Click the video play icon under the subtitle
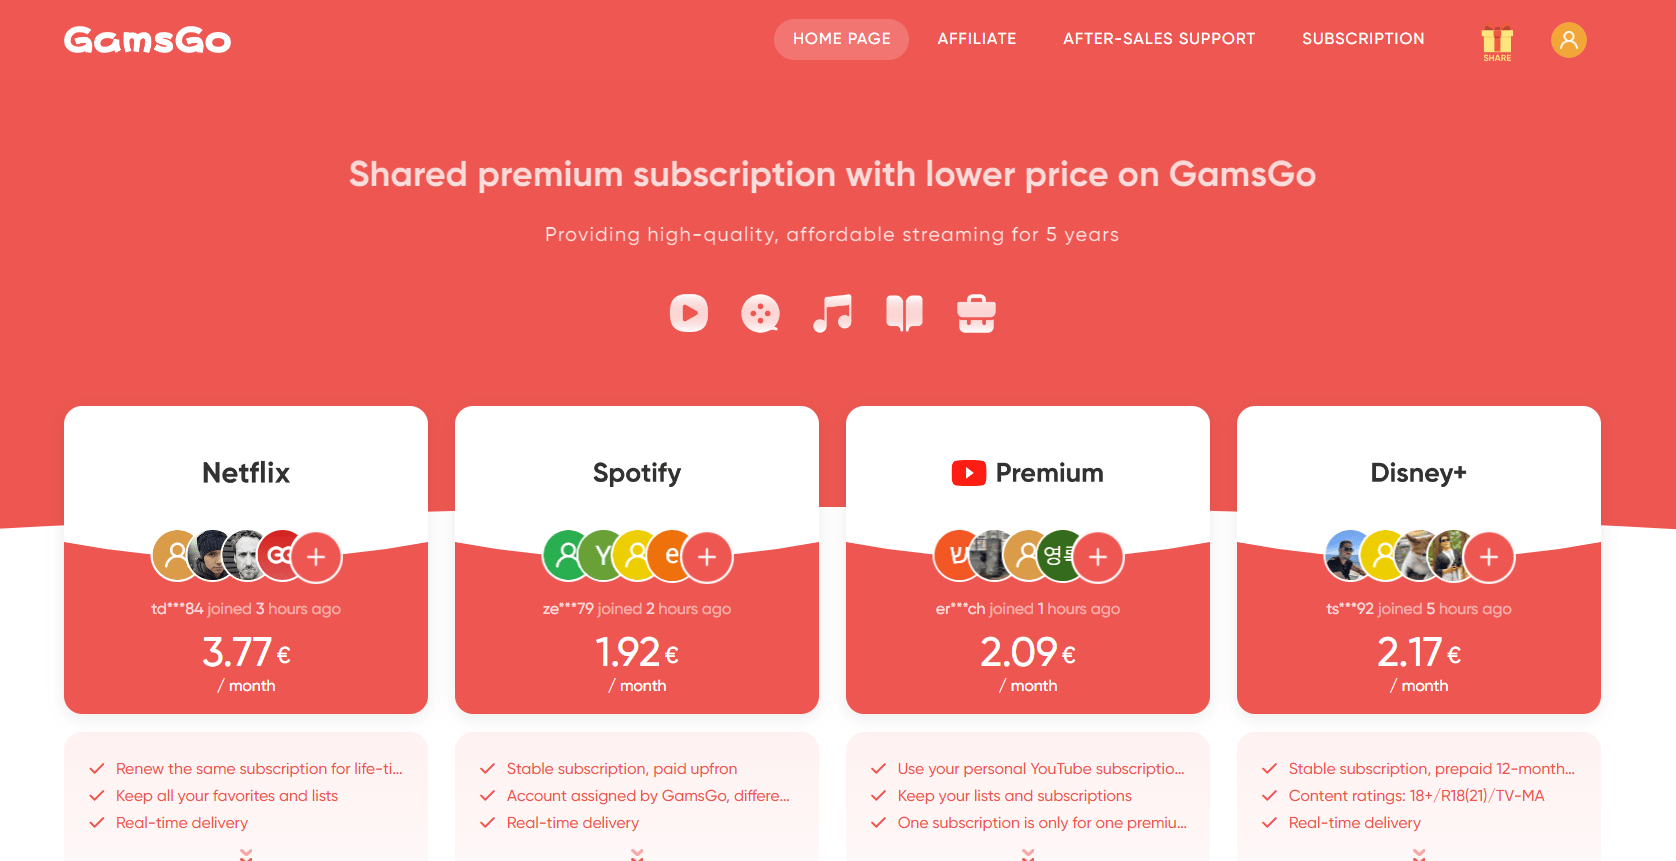Viewport: 1676px width, 861px height. tap(688, 312)
